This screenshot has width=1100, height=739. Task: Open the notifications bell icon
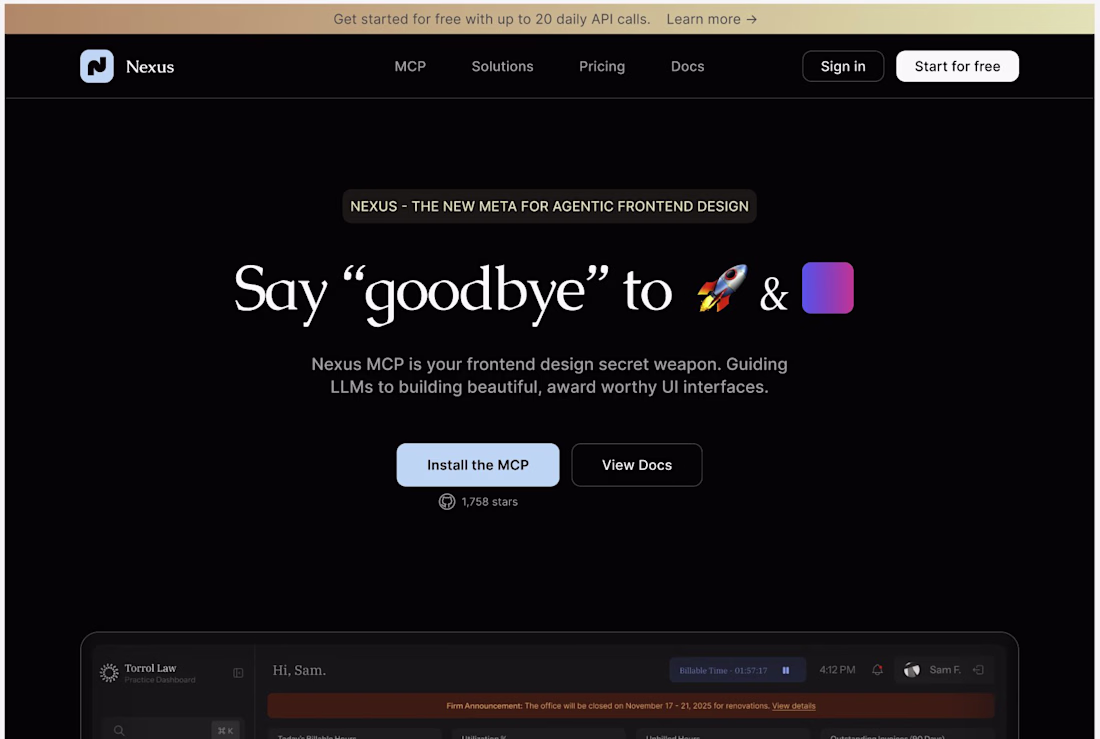point(877,670)
